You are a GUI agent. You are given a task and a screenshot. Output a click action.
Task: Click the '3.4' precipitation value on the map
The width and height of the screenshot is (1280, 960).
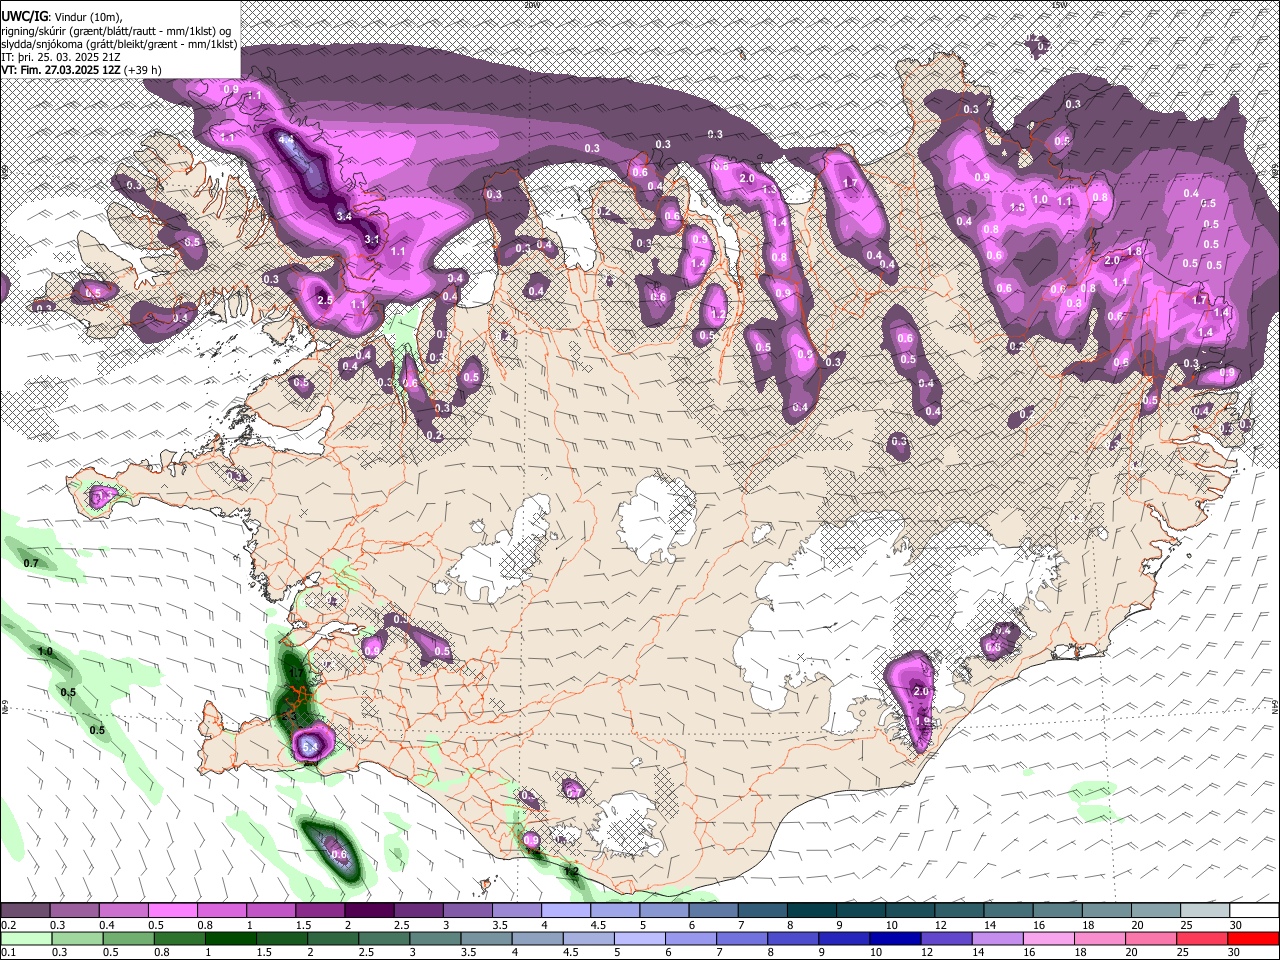(344, 216)
